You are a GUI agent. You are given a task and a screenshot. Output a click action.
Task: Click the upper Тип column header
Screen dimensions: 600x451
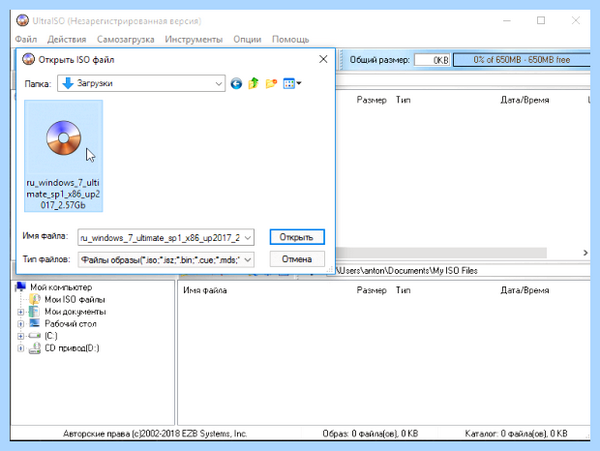tap(403, 100)
